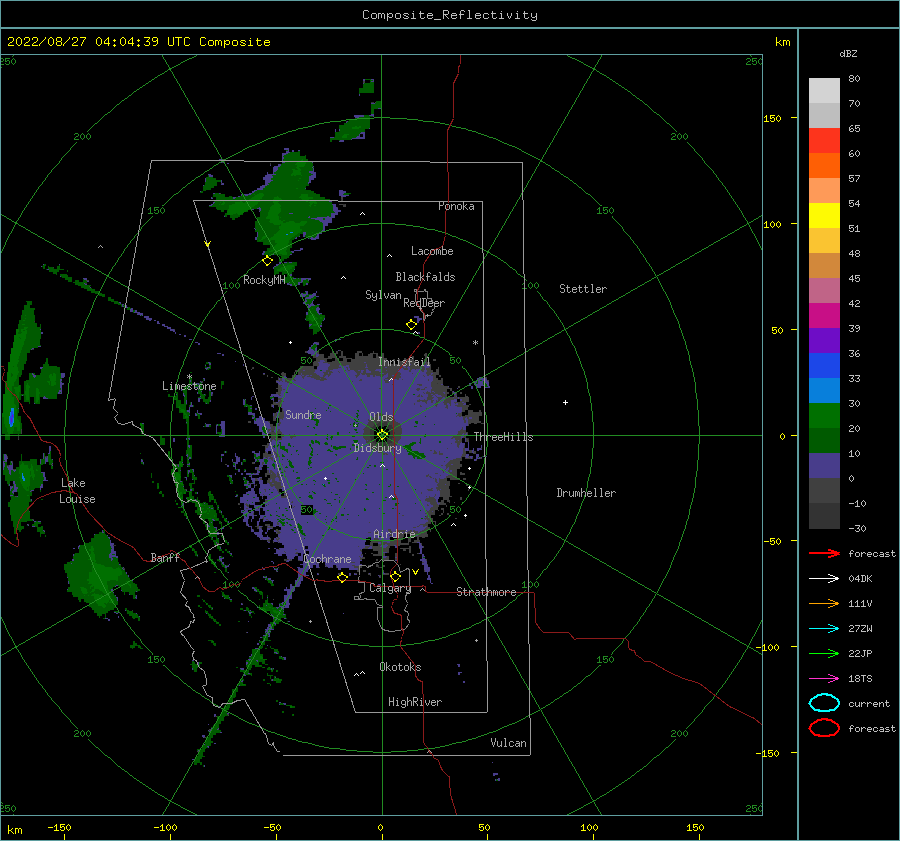Click the Banff town label

coord(165,557)
